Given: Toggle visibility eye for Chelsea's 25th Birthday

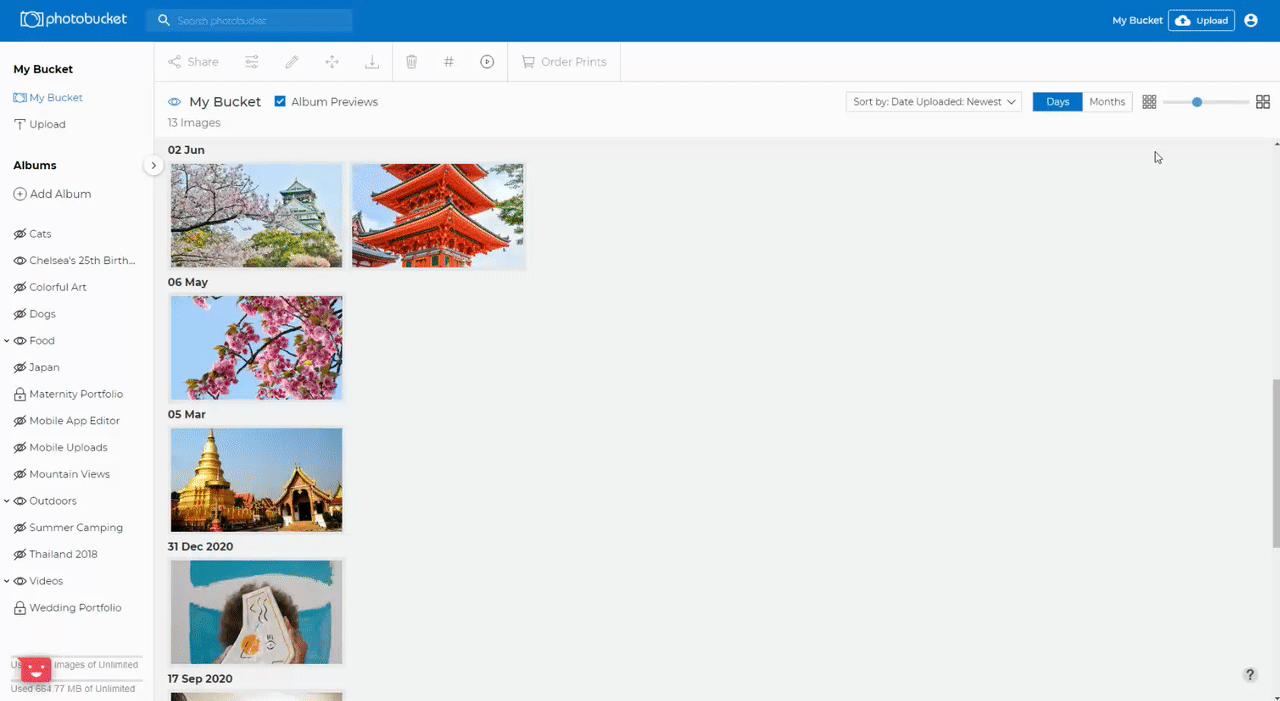Looking at the screenshot, I should 19,261.
